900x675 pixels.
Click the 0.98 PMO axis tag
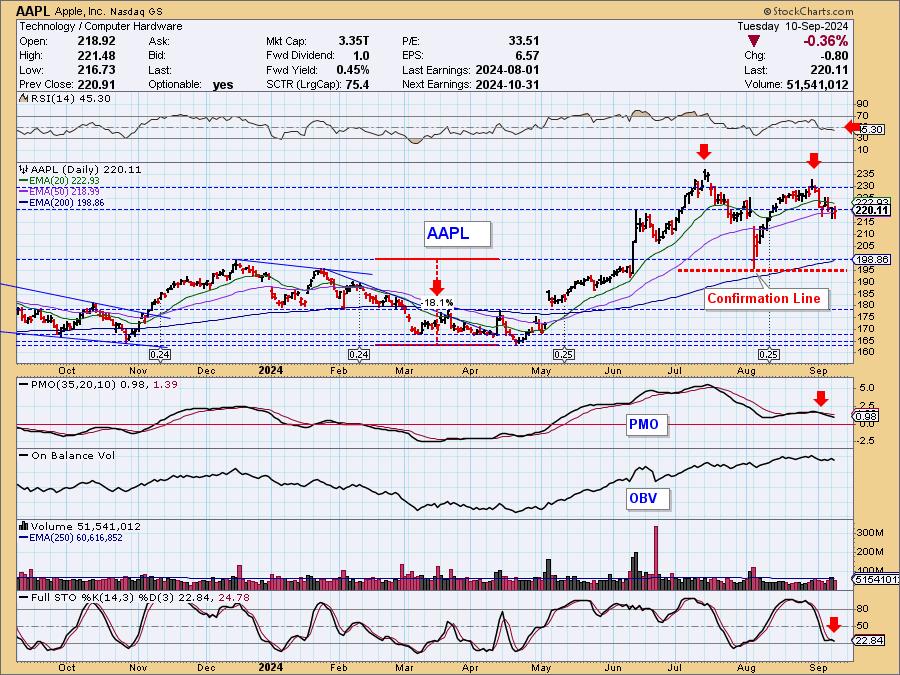click(867, 417)
